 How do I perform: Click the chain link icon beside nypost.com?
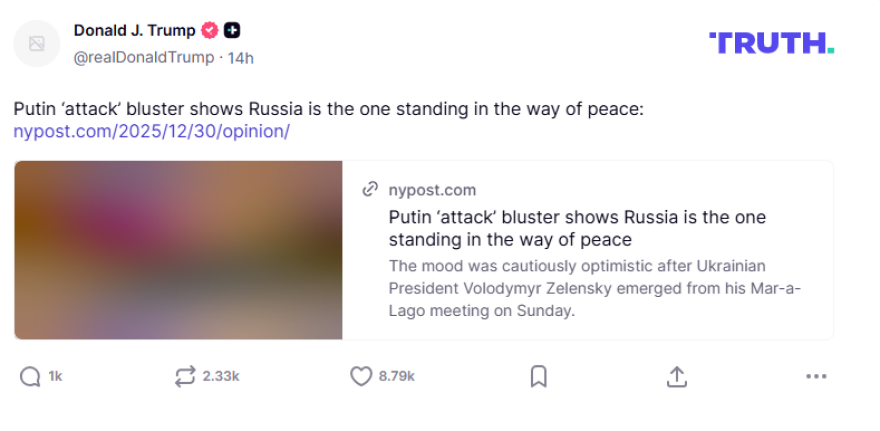370,189
